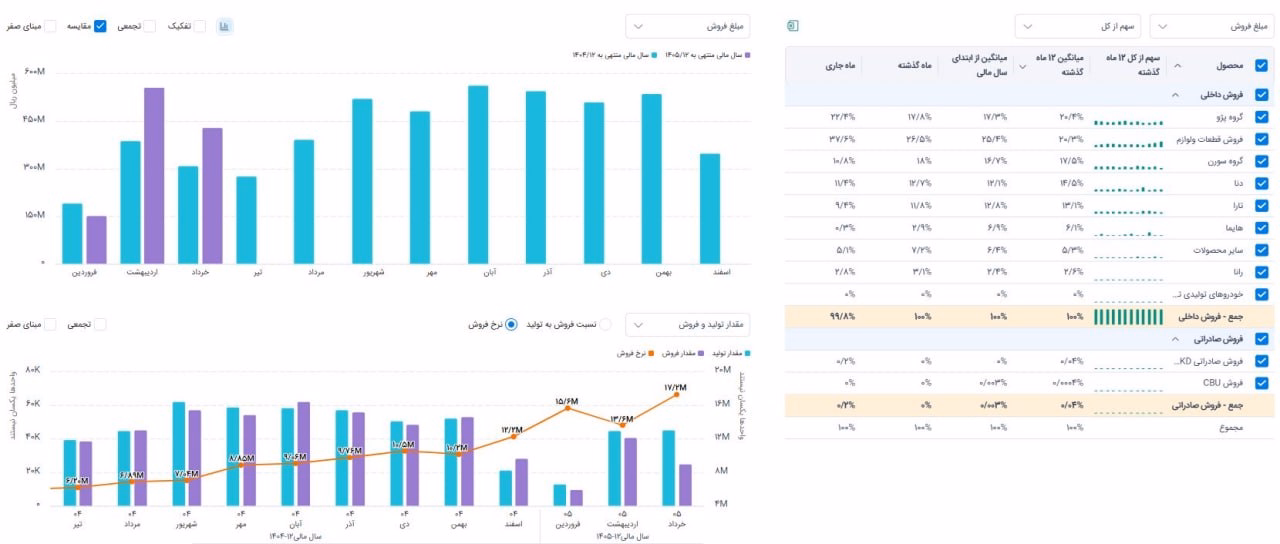Click the bar chart type icon
The width and height of the screenshot is (1280, 544).
pyautogui.click(x=225, y=26)
